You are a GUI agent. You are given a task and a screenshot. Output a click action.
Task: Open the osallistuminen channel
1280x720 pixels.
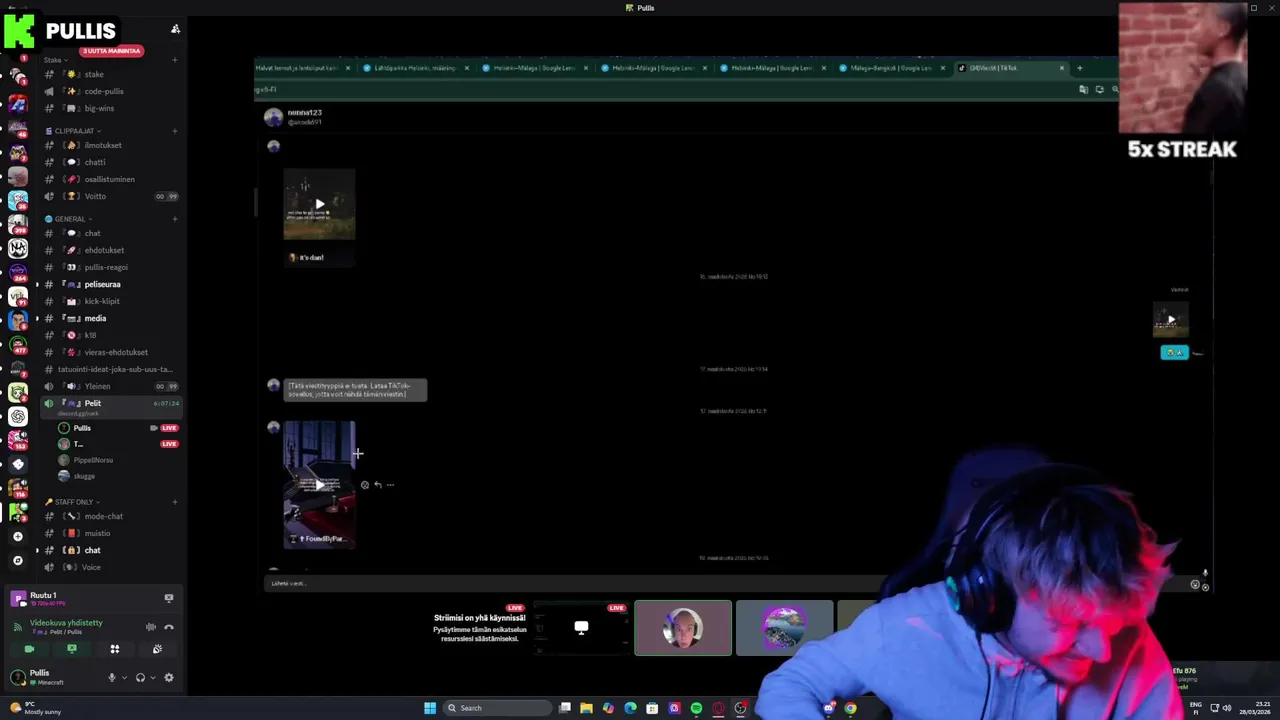pyautogui.click(x=110, y=179)
